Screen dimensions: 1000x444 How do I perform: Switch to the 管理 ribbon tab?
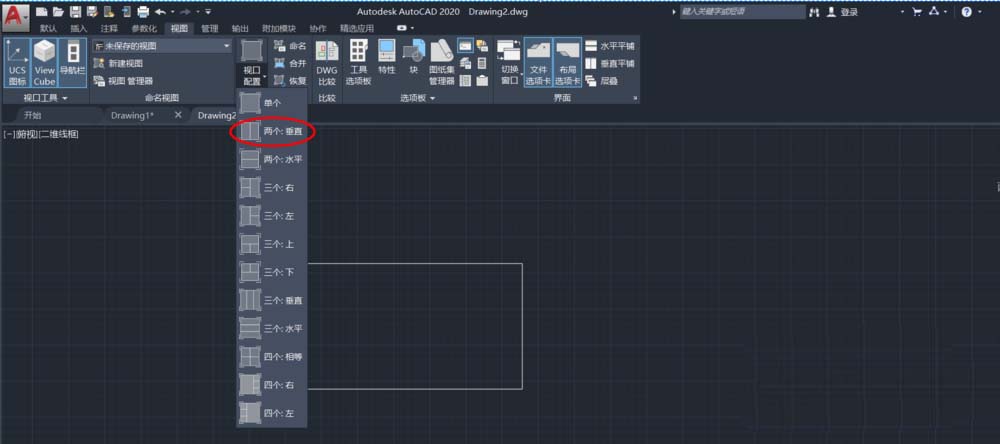pos(209,29)
